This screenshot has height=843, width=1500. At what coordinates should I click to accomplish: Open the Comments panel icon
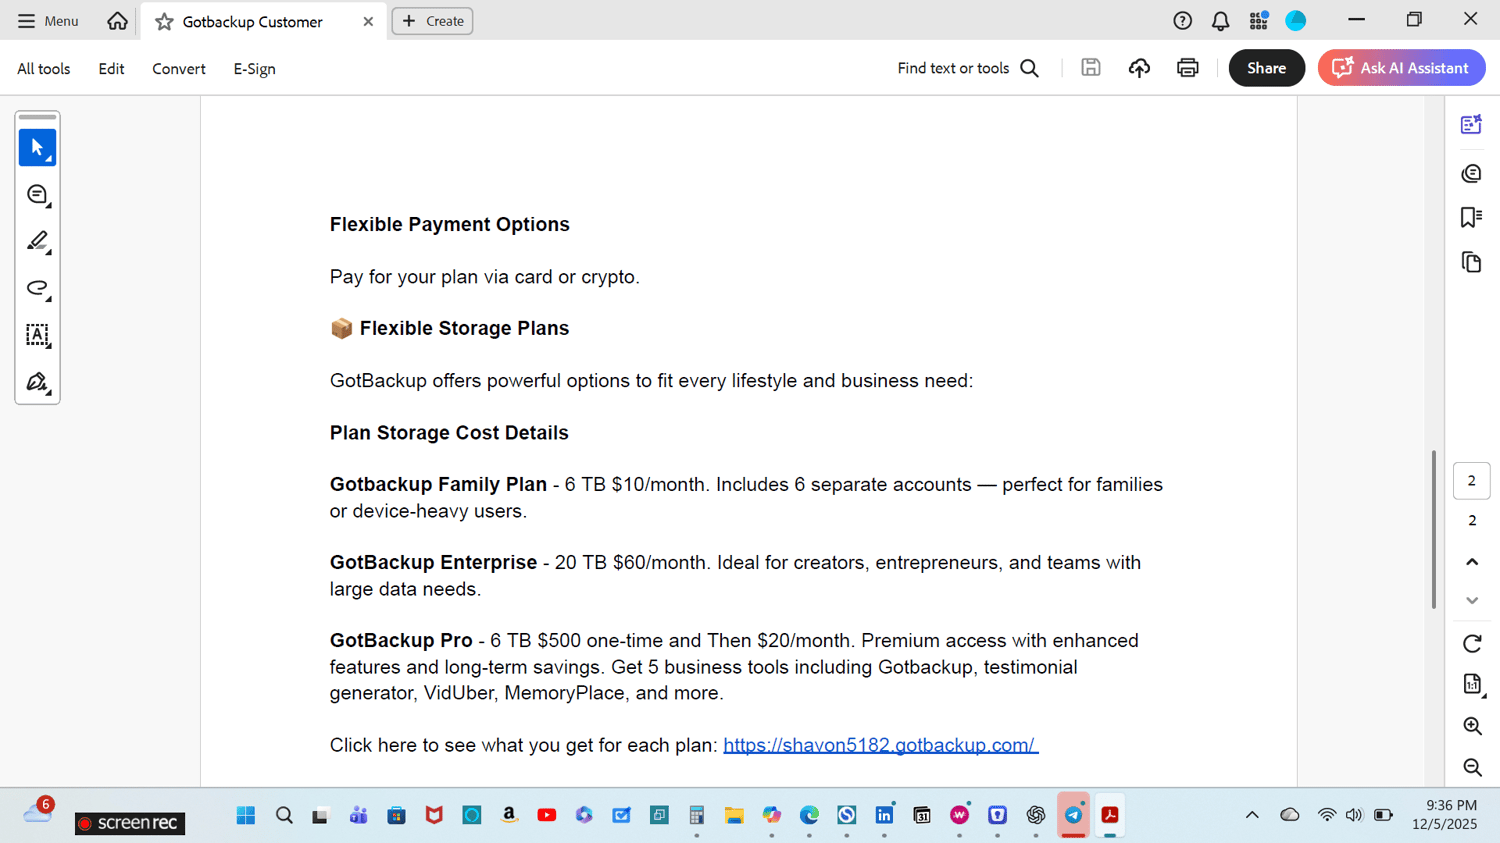[1471, 174]
